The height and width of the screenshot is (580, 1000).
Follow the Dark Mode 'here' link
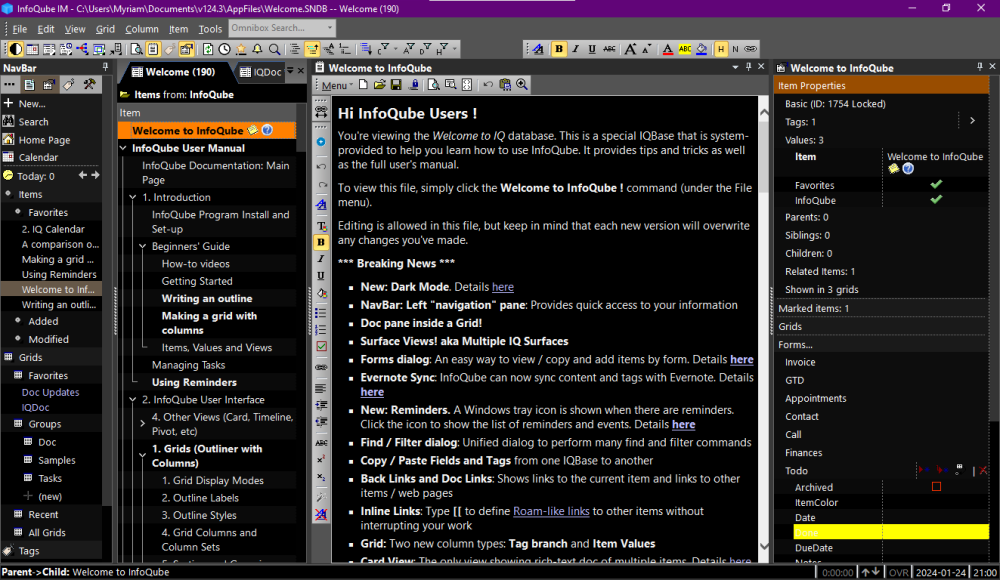coord(503,287)
